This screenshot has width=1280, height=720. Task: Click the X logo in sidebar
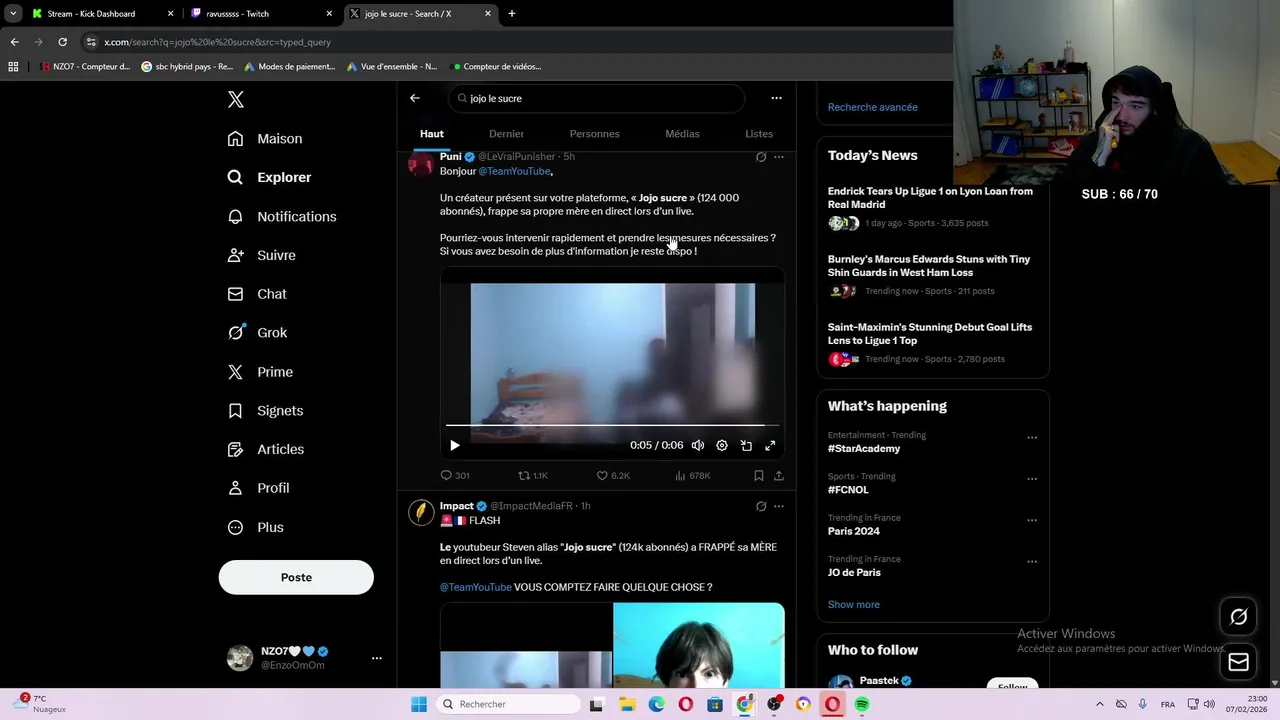point(236,100)
